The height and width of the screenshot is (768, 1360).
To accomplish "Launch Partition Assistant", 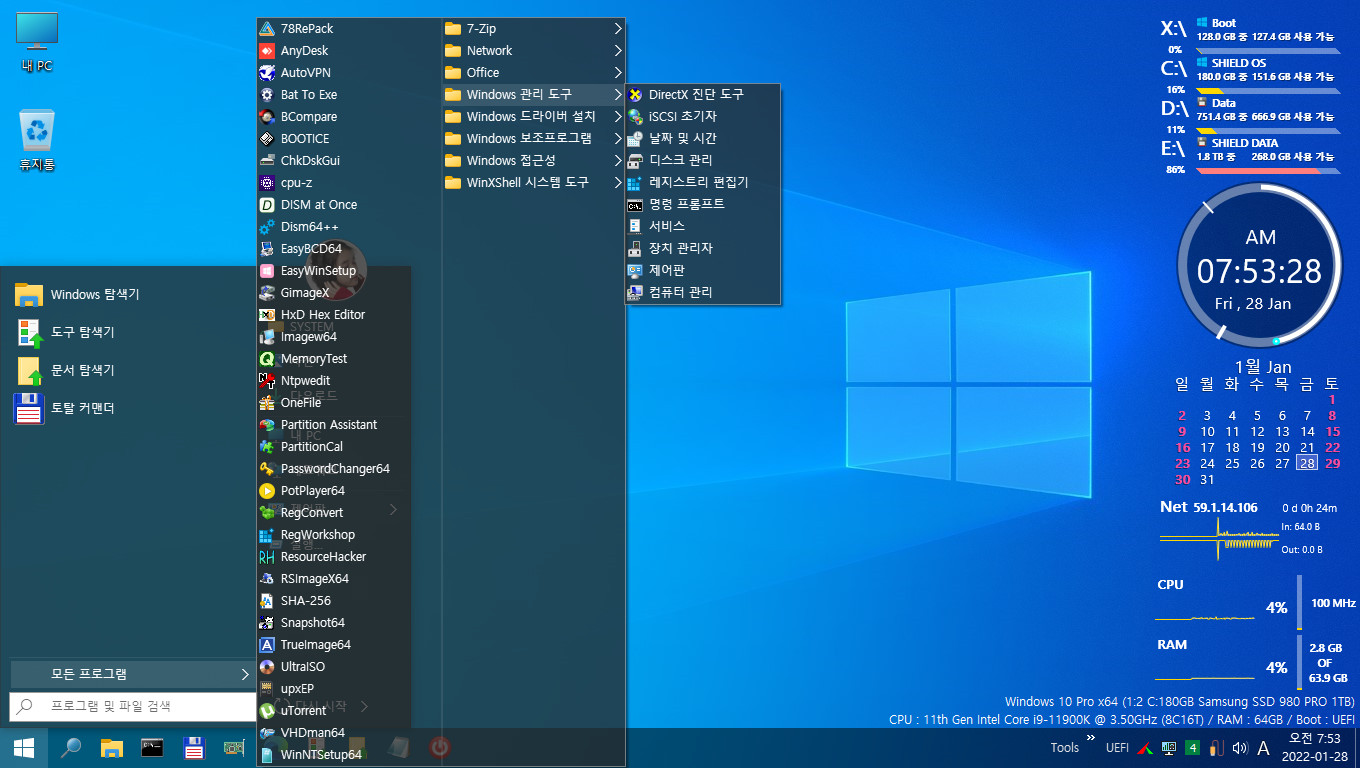I will [349, 424].
